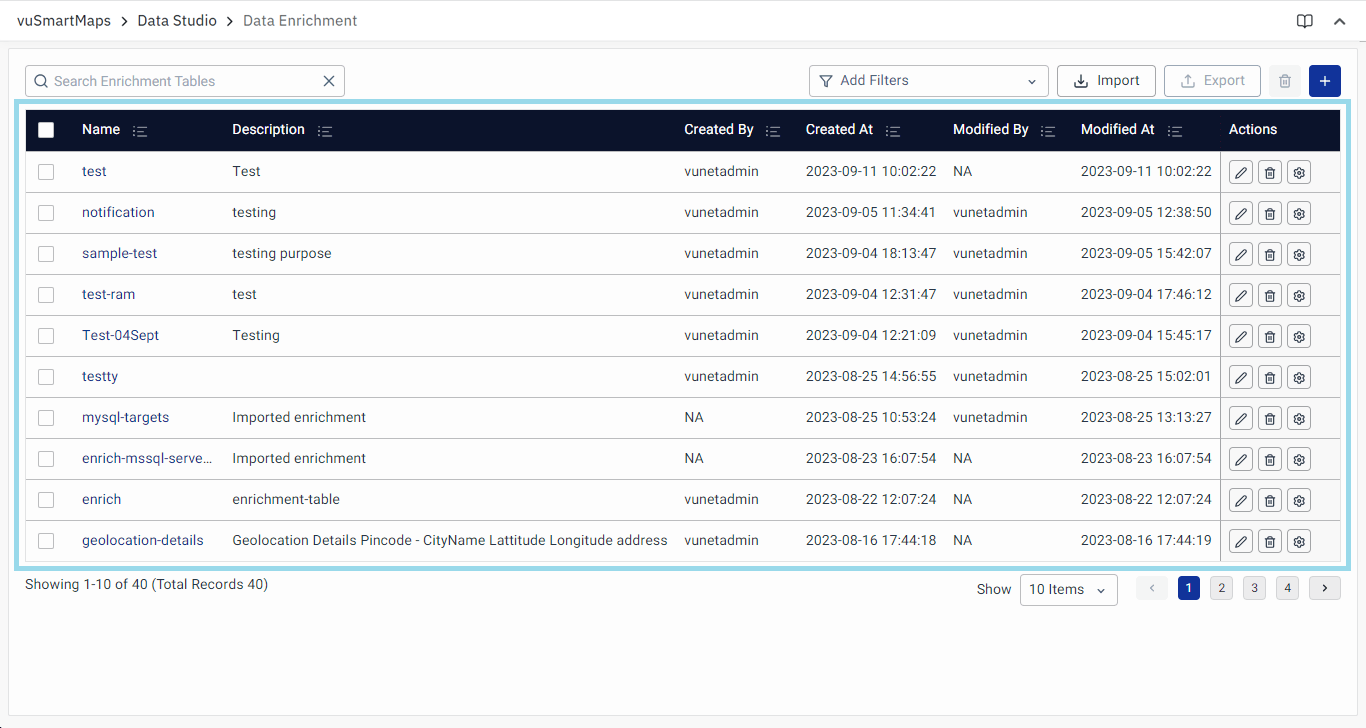The width and height of the screenshot is (1366, 728).
Task: Go to pagination page 3
Action: (1254, 588)
